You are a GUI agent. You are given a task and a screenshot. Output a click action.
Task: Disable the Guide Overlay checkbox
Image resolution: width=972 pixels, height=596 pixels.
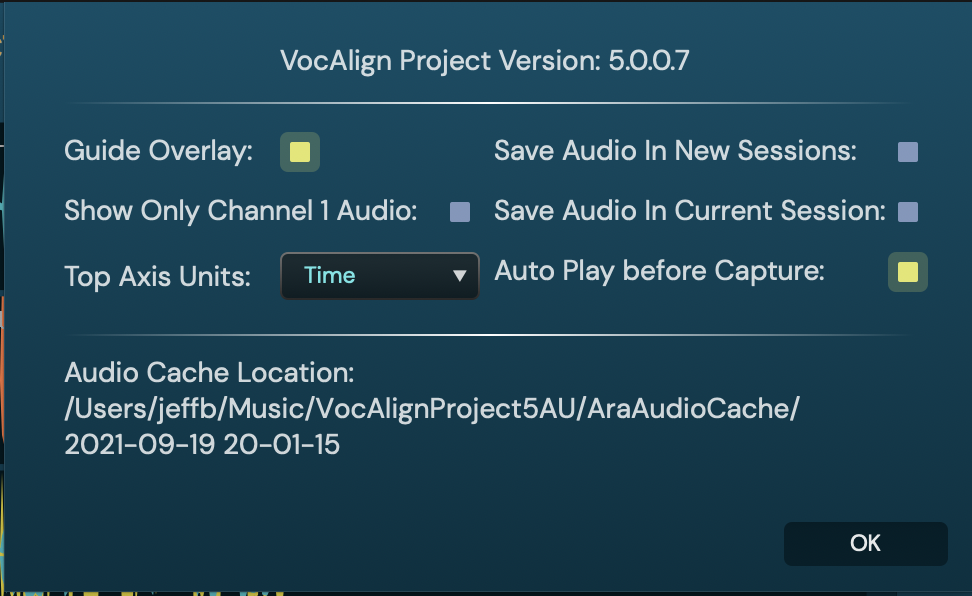(x=299, y=152)
